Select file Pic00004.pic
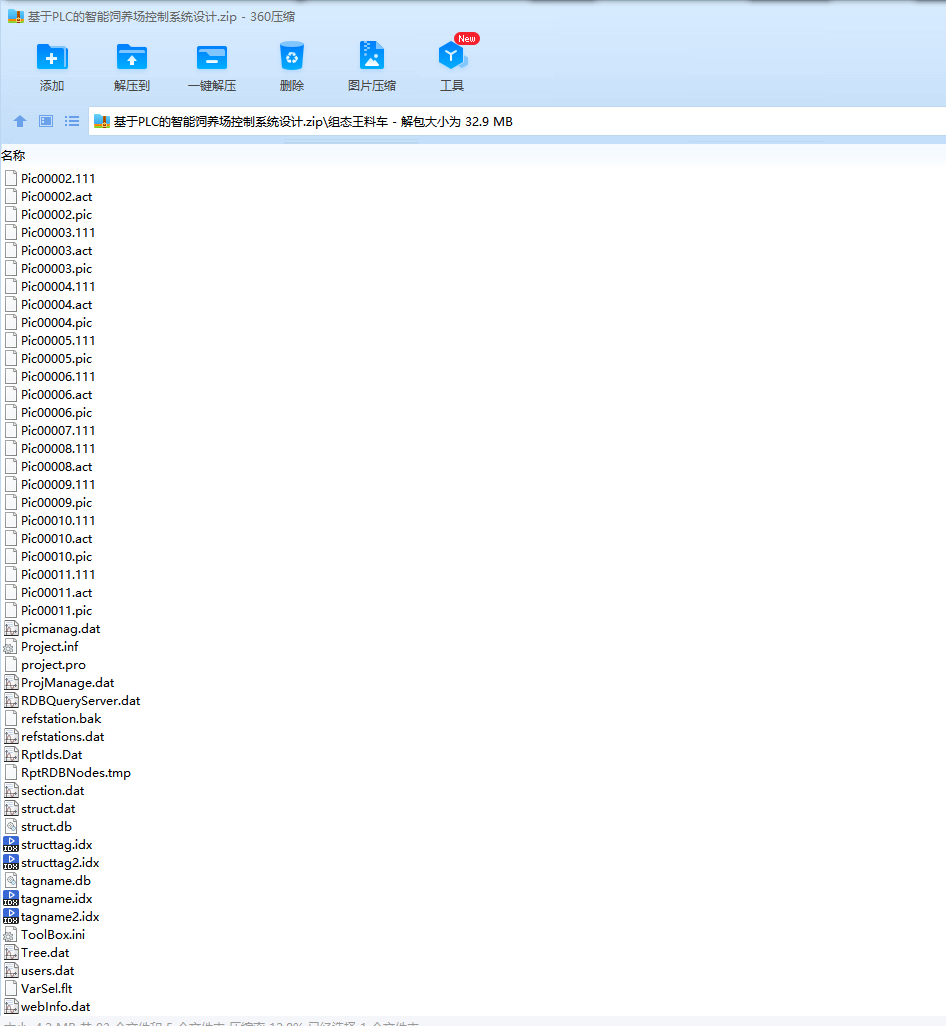 [48, 323]
